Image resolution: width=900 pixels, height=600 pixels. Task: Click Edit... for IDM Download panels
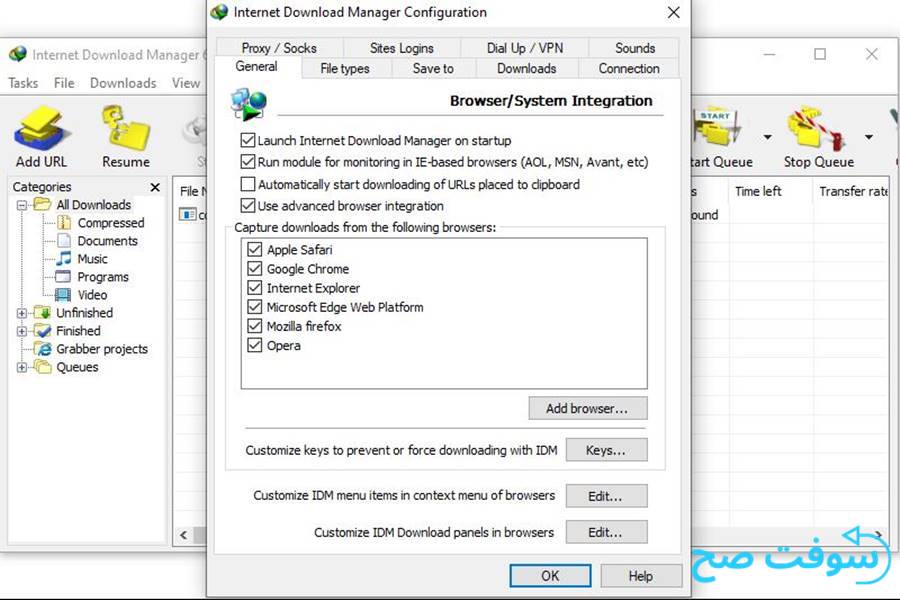(x=606, y=532)
